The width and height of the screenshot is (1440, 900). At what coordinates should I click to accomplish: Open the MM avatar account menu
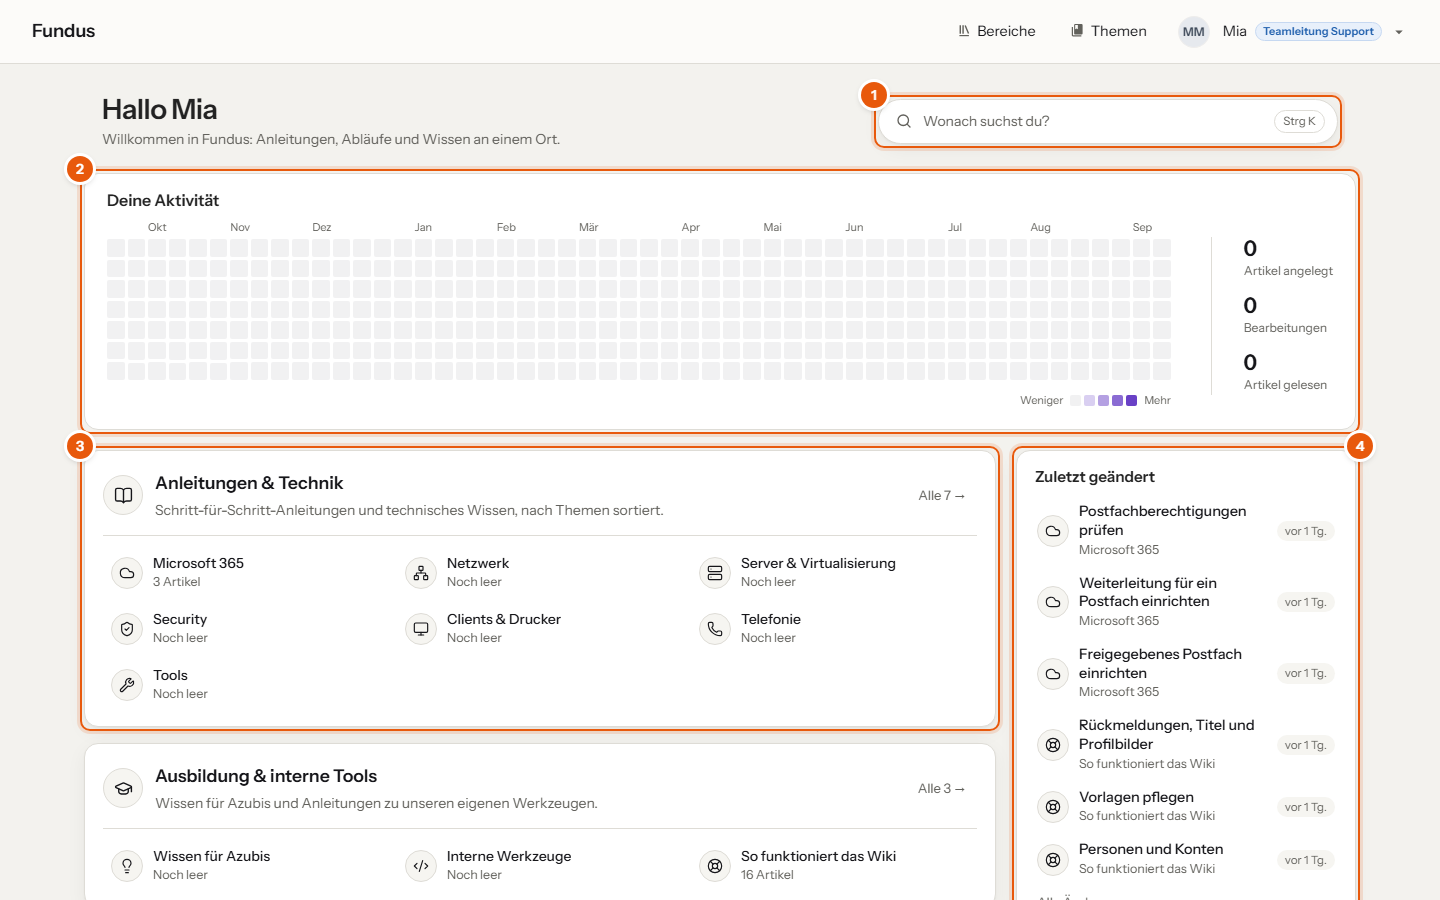pyautogui.click(x=1194, y=32)
